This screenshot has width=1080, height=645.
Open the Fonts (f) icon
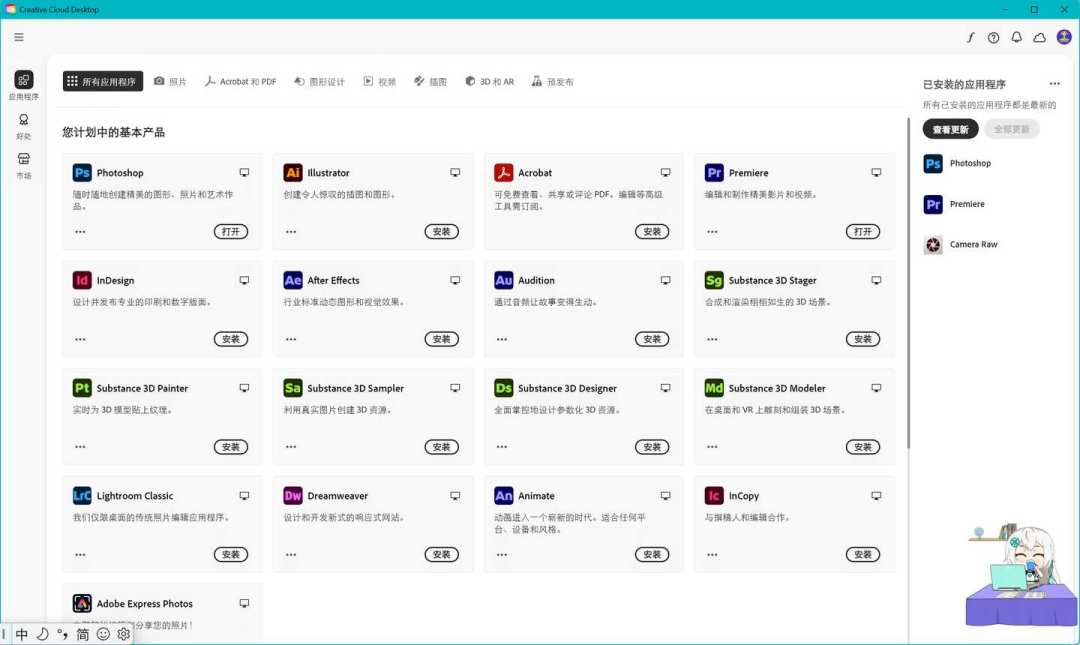pos(970,38)
